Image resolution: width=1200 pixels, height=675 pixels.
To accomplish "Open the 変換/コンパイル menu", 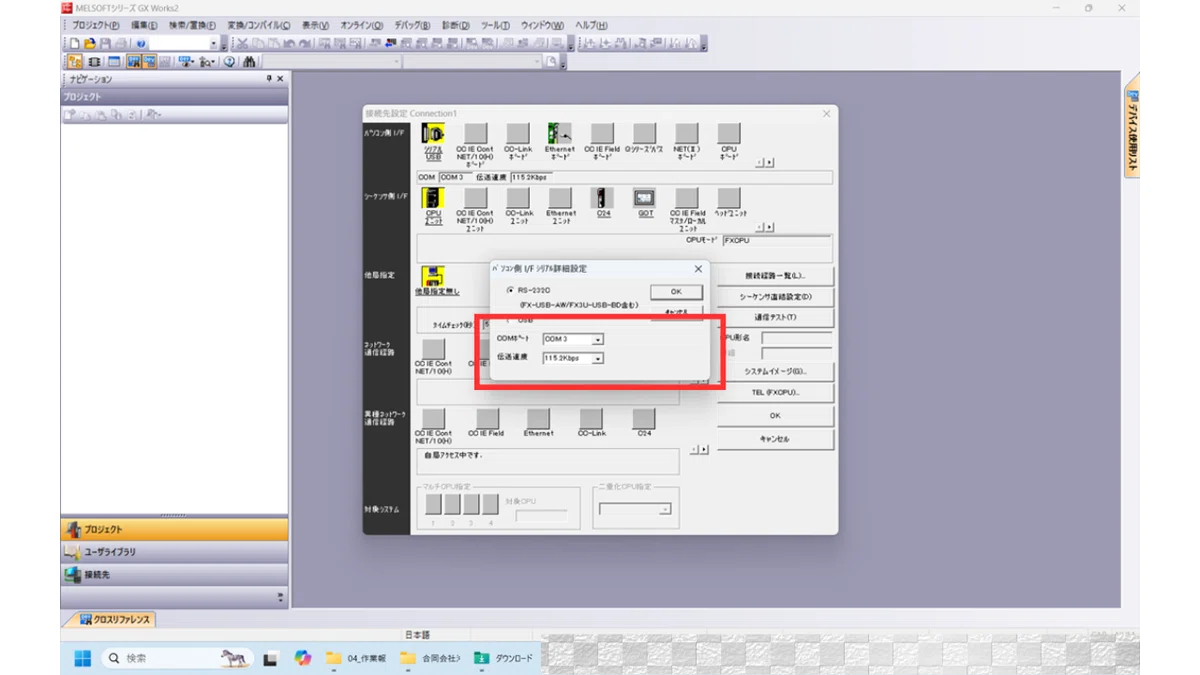I will pyautogui.click(x=258, y=25).
